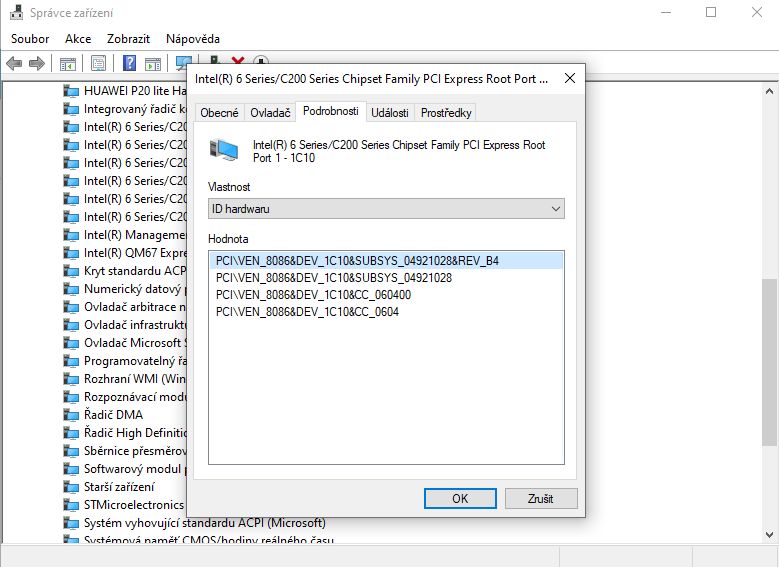Select the Ovladač arbitrace entry

pyautogui.click(x=125, y=307)
